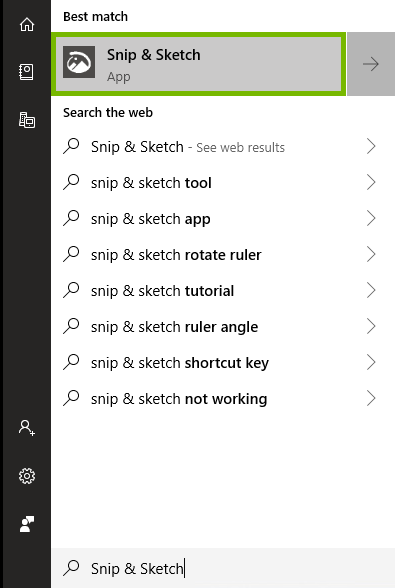Open the Feedback icon in sidebar

point(27,524)
